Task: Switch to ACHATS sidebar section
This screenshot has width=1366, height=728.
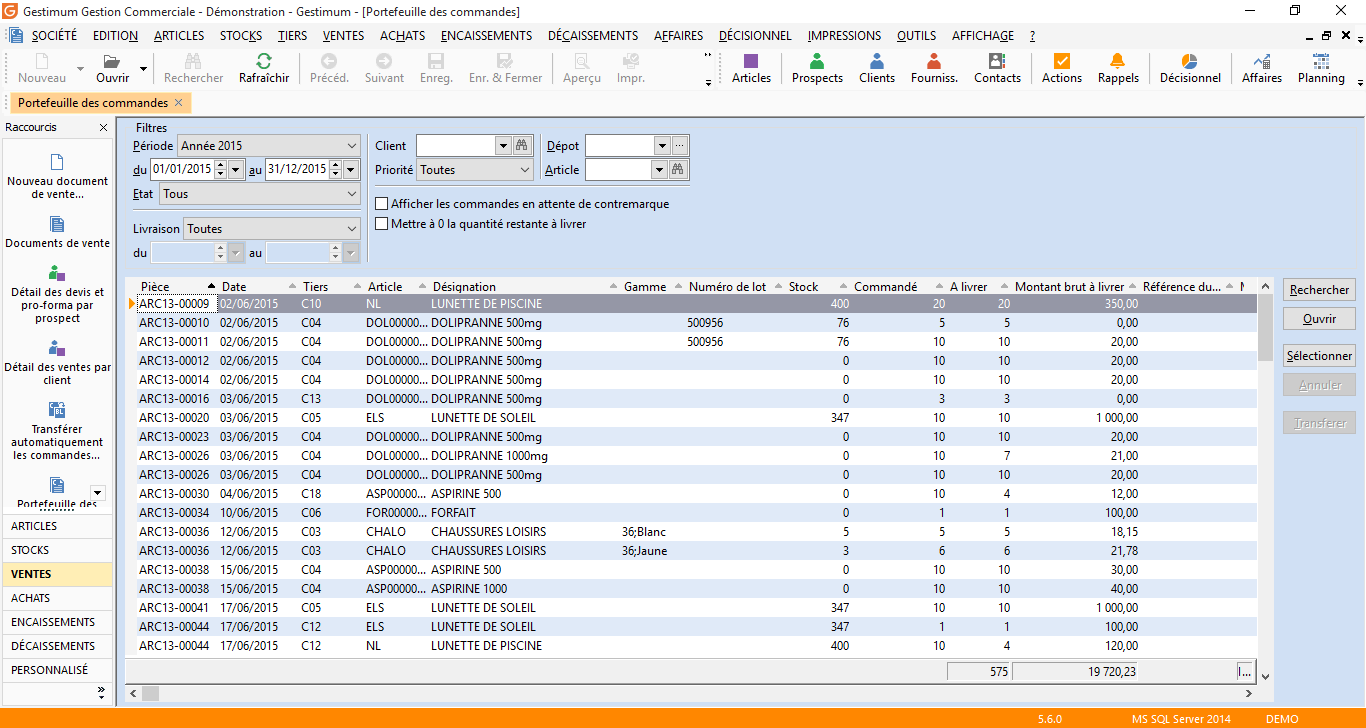Action: tap(57, 598)
